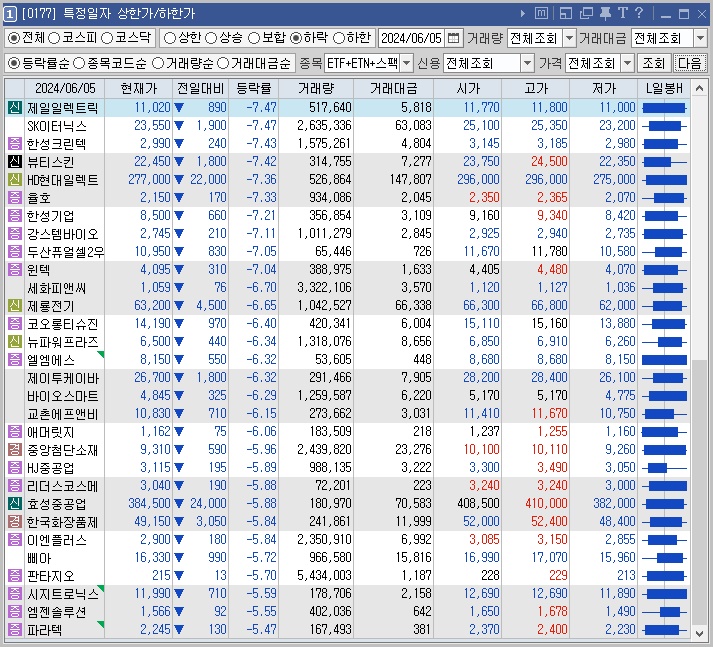Select the 빼아 stock name
Image resolution: width=713 pixels, height=647 pixels.
click(39, 558)
